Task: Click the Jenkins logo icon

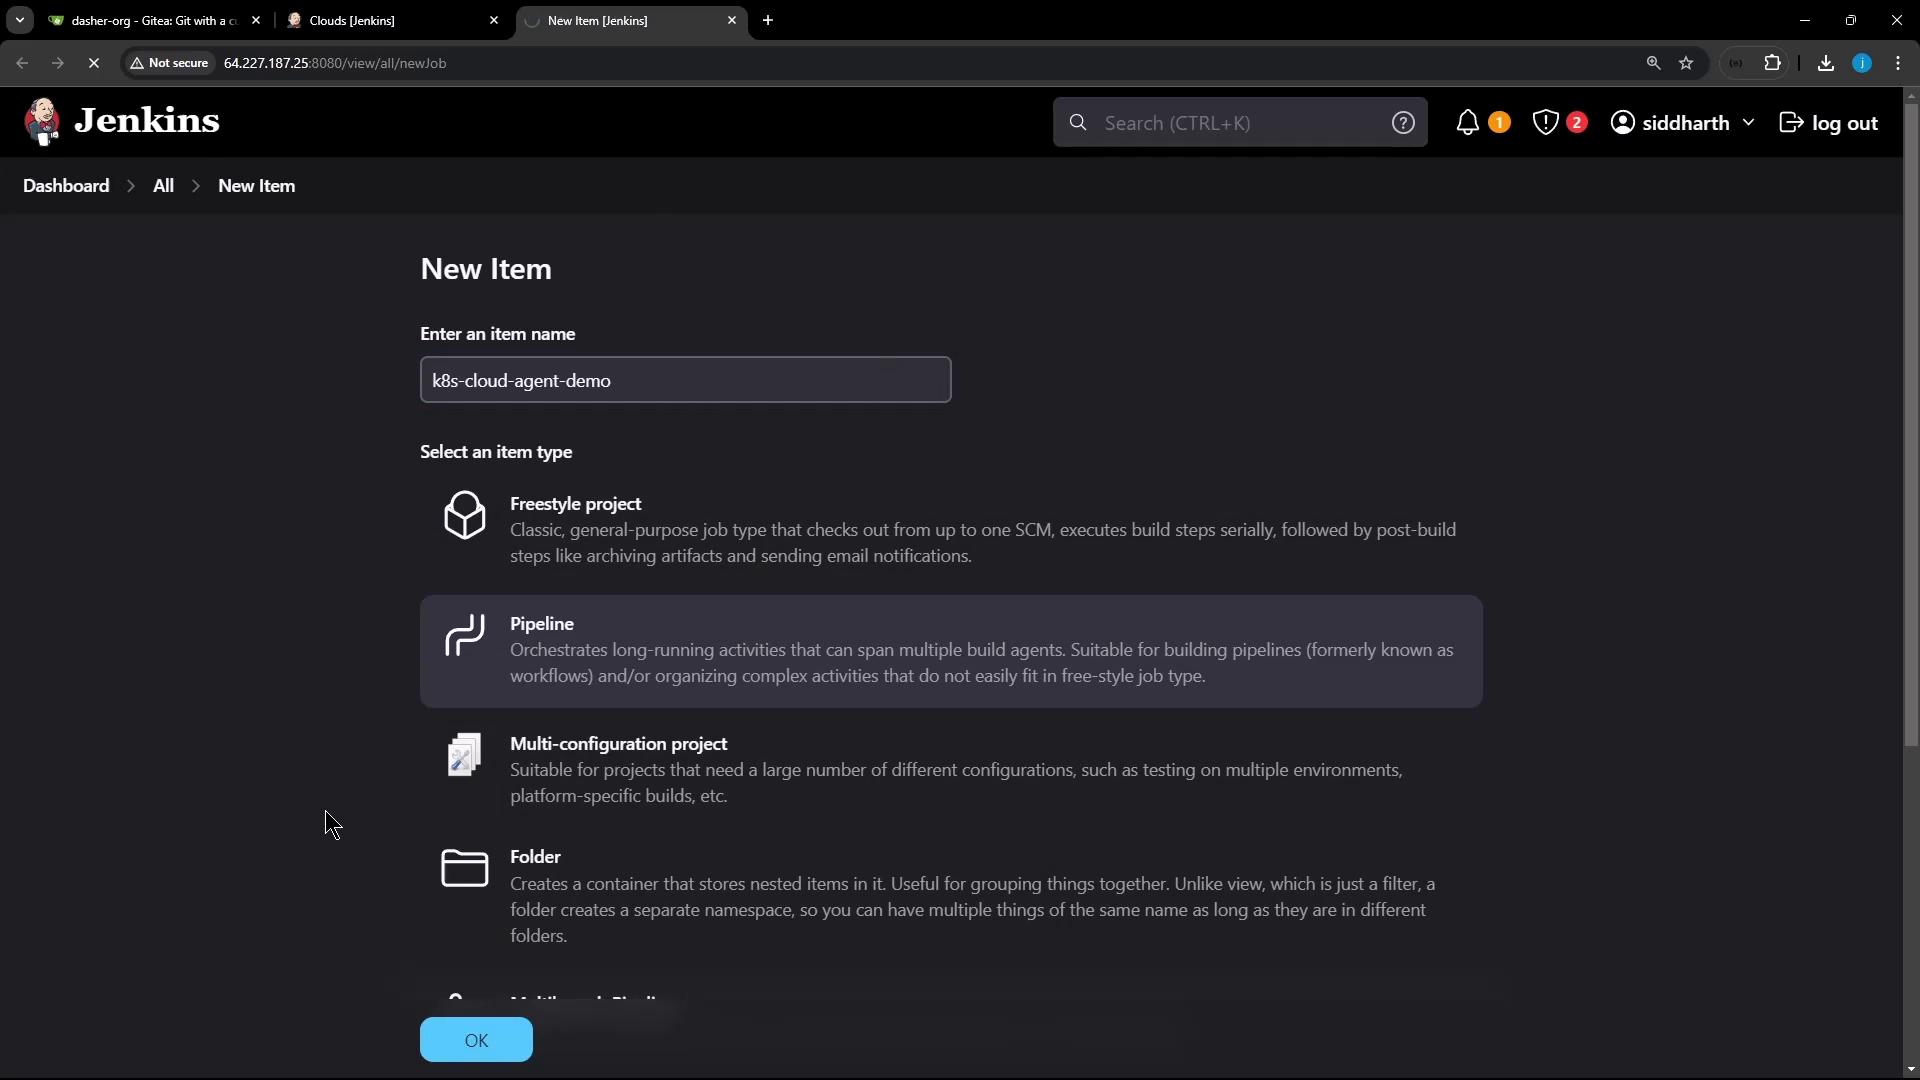Action: coord(42,122)
